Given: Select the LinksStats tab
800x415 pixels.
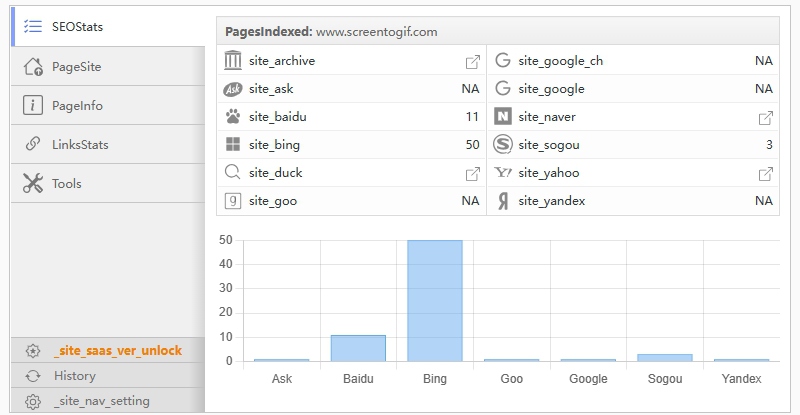Looking at the screenshot, I should 80,145.
